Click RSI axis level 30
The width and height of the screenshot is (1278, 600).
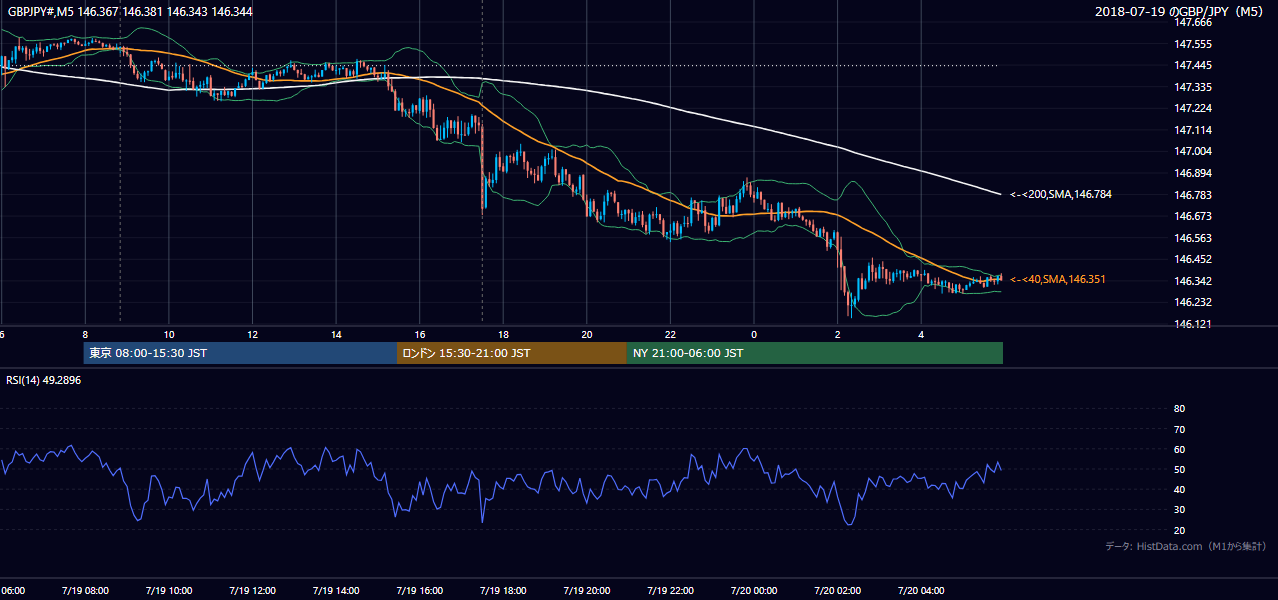[x=1179, y=510]
